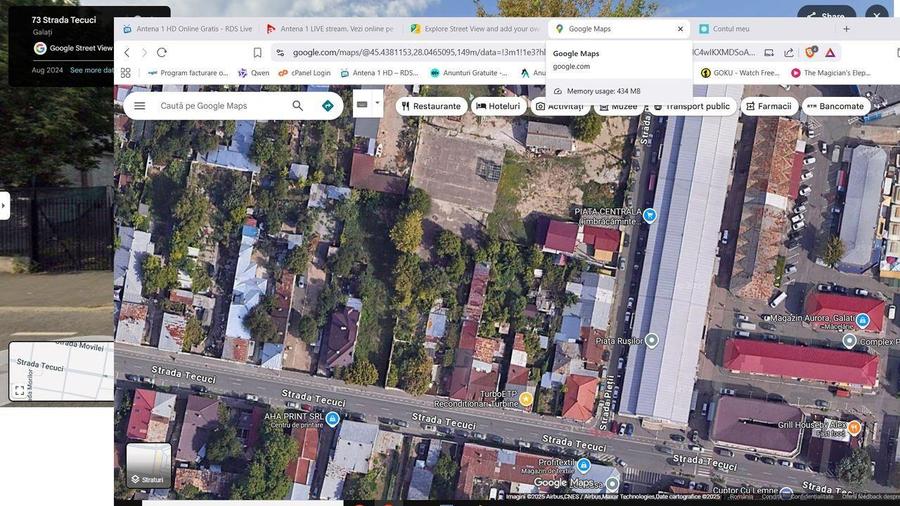Open the Antena 1 HD – RDS bookmark

tap(379, 73)
